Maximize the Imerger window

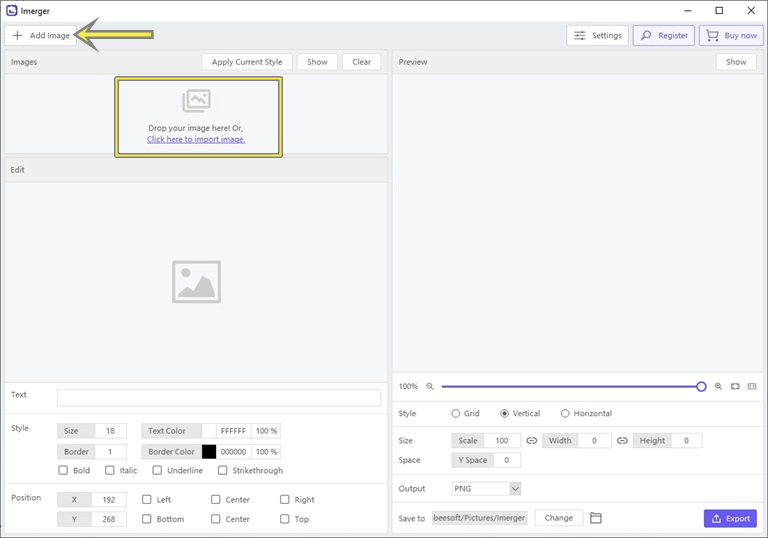point(719,10)
